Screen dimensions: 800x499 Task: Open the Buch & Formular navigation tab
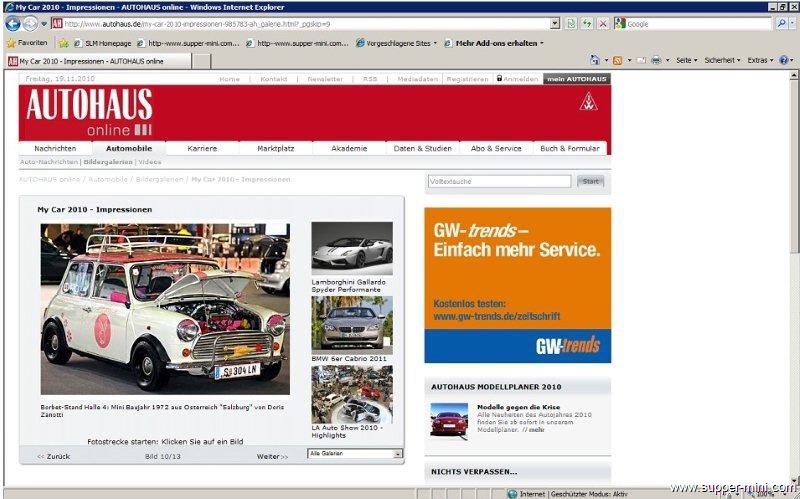[x=569, y=148]
